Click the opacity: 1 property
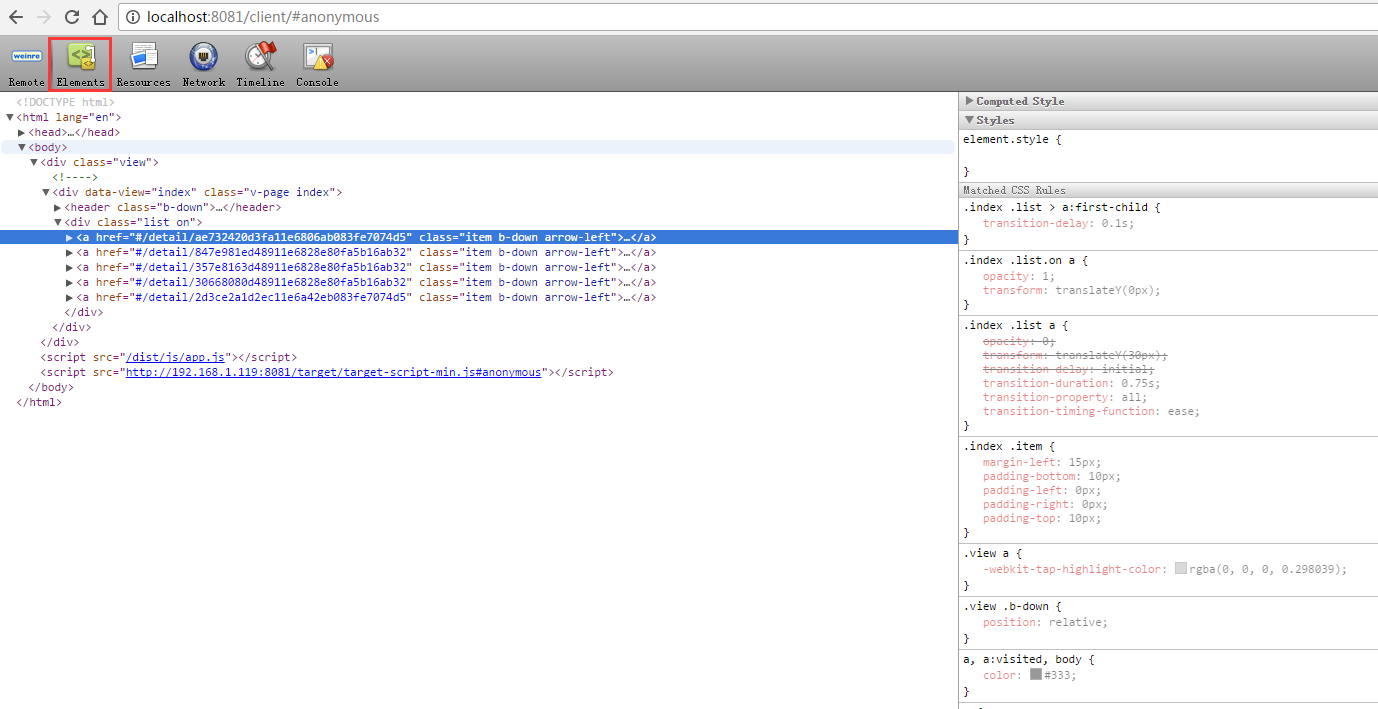The image size is (1378, 709). (1019, 276)
